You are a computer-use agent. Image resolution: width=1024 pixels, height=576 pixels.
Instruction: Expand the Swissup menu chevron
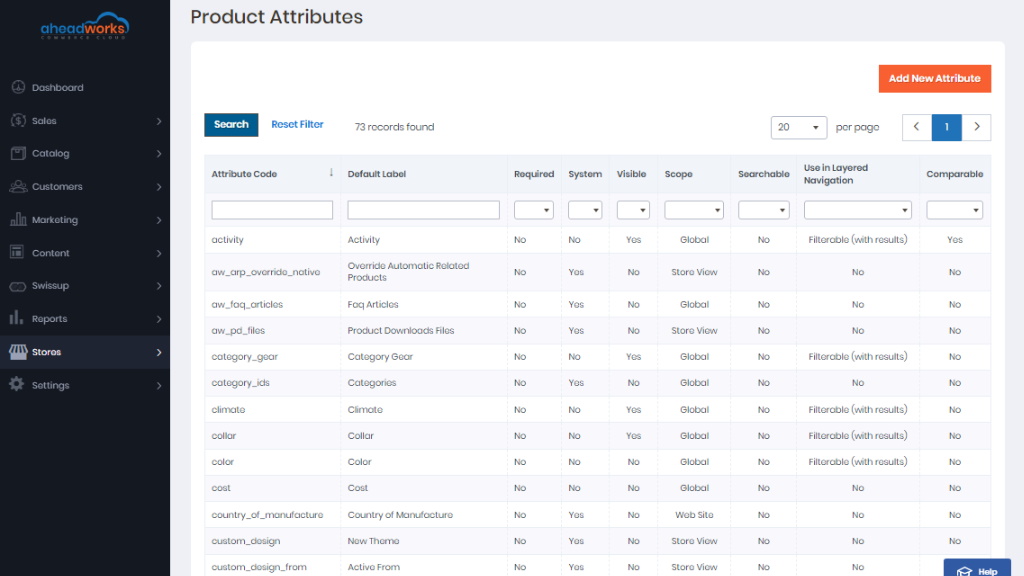coord(159,286)
